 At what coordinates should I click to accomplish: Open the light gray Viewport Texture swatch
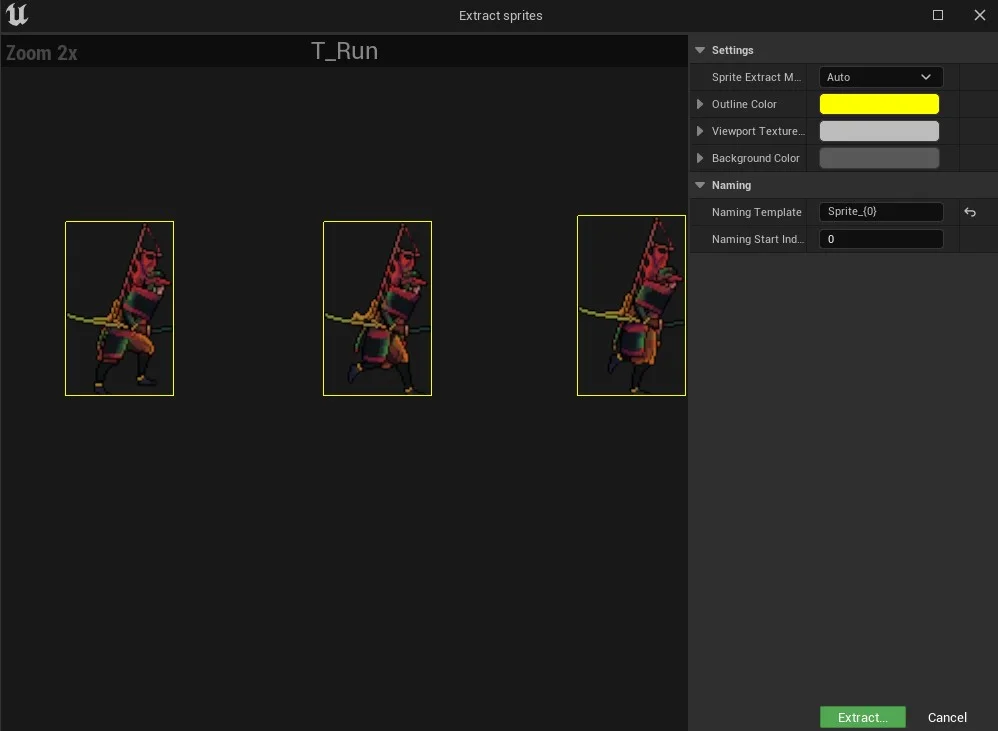click(x=879, y=131)
